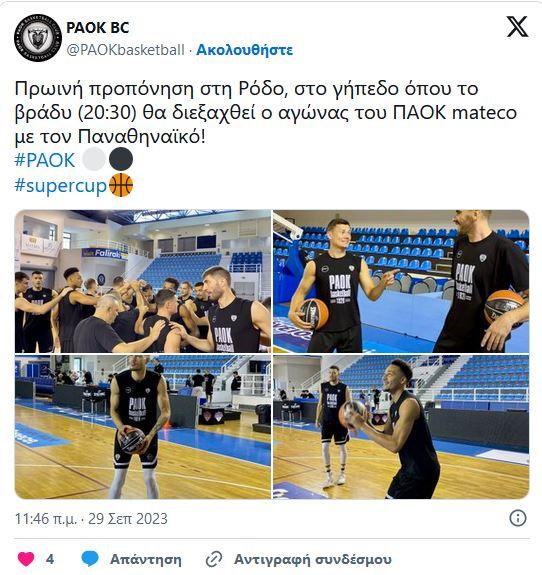Open the #supercup hashtag

[61, 186]
